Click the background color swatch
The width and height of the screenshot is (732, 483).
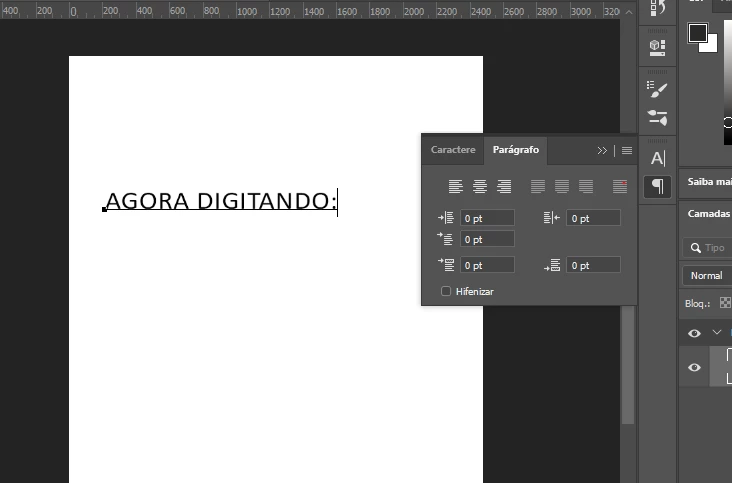(710, 45)
